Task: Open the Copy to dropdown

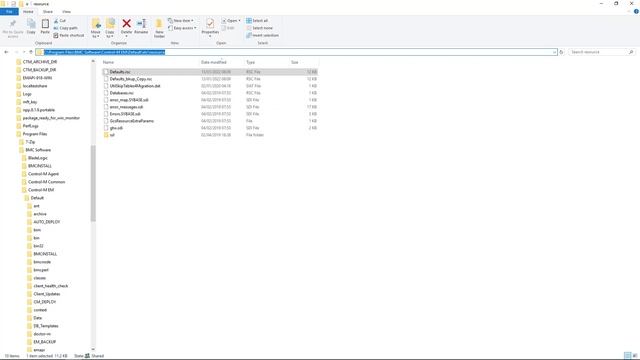Action: (x=110, y=28)
